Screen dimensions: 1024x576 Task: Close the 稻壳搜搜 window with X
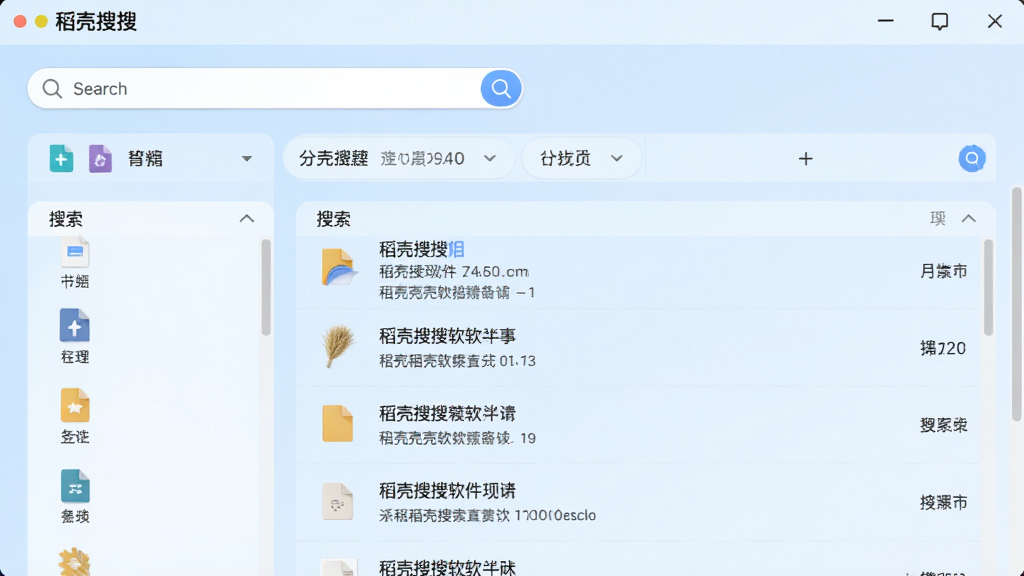(x=995, y=22)
